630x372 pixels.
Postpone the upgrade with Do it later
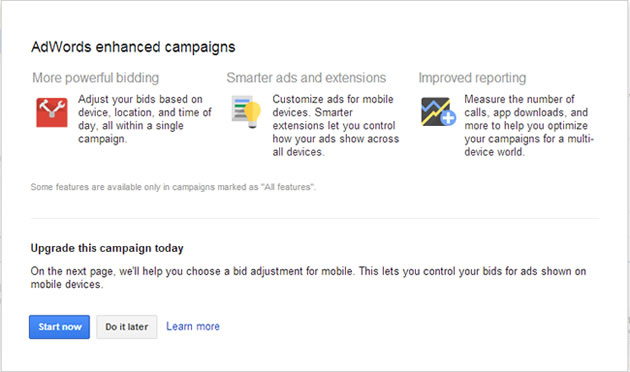(x=127, y=327)
